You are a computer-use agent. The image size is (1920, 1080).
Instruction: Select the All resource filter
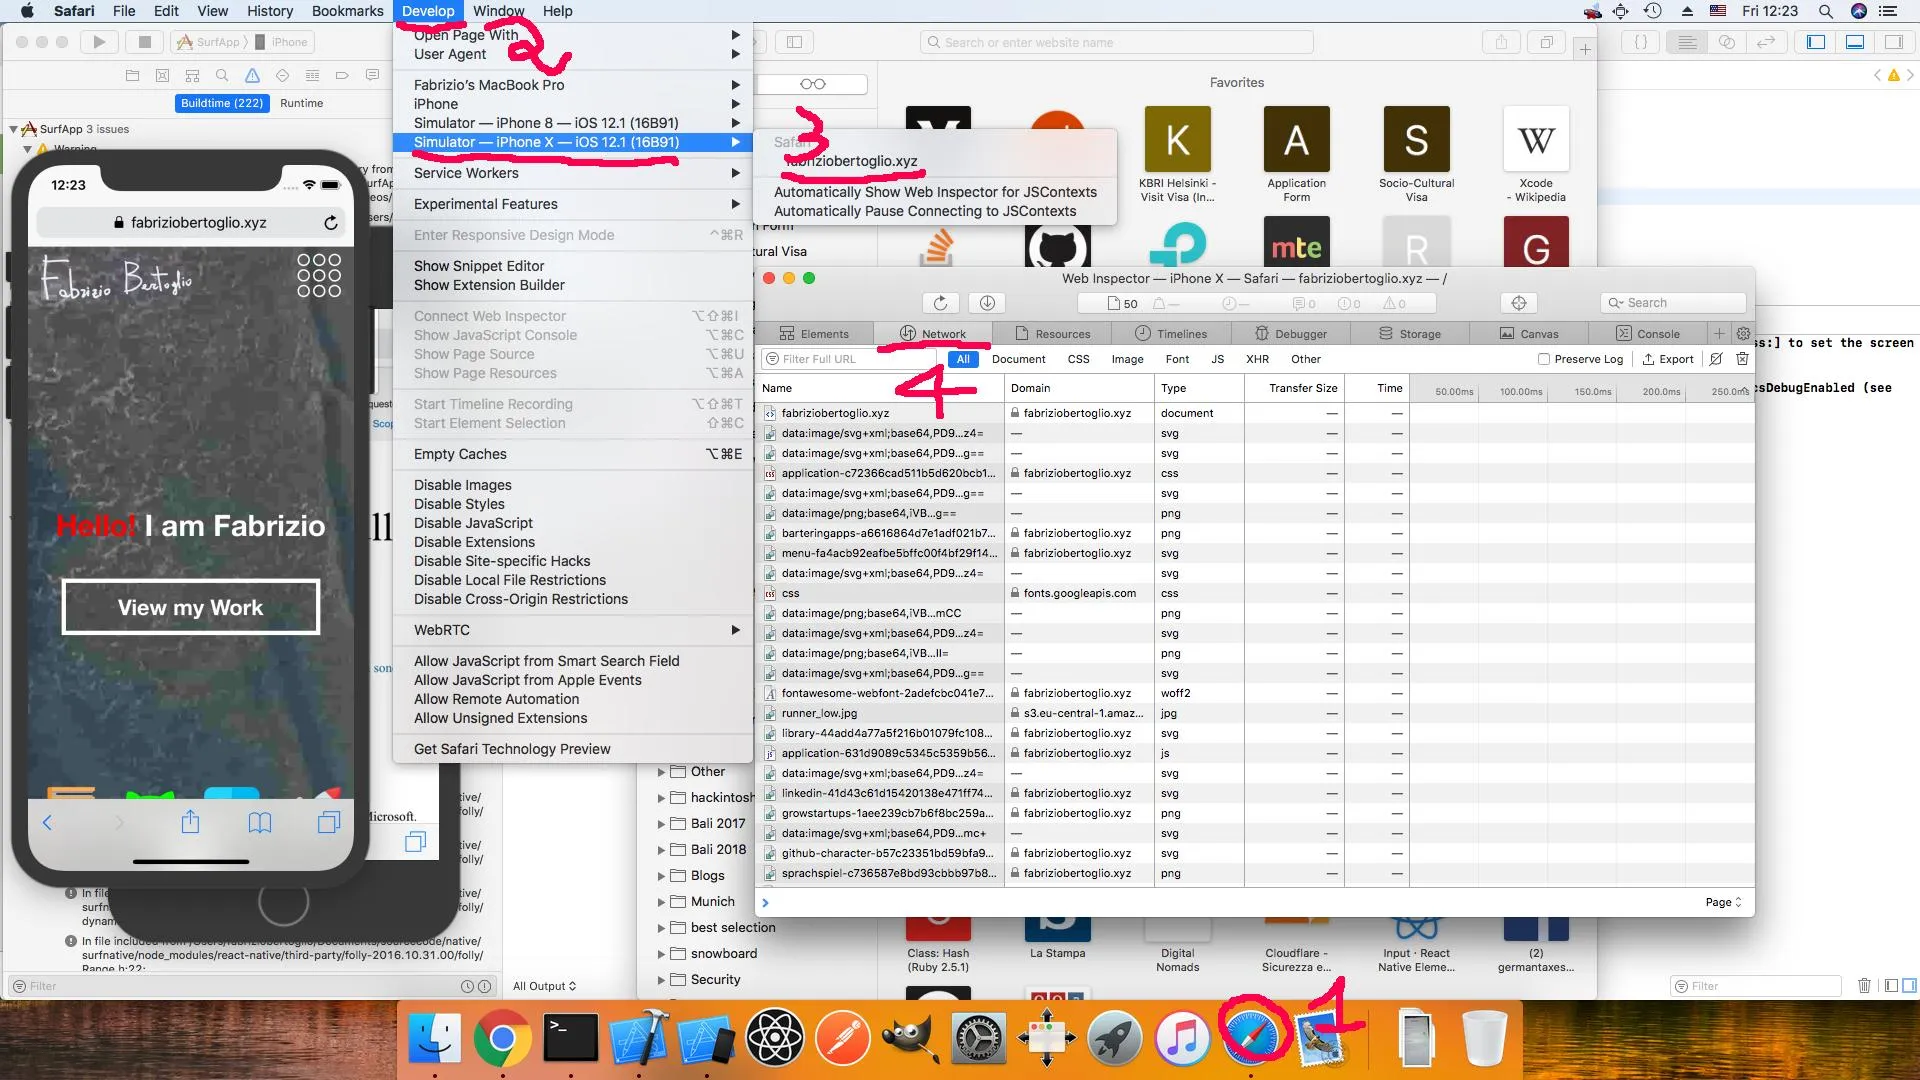tap(962, 359)
